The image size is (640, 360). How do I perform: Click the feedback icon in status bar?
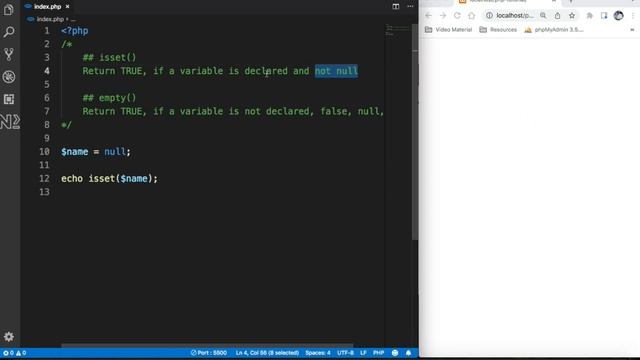[x=395, y=353]
